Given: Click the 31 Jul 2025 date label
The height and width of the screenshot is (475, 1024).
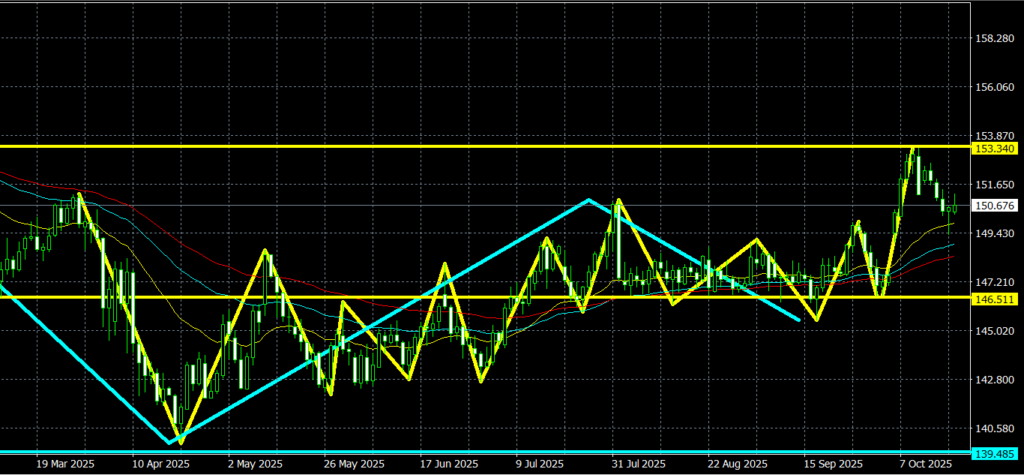Looking at the screenshot, I should pyautogui.click(x=638, y=464).
